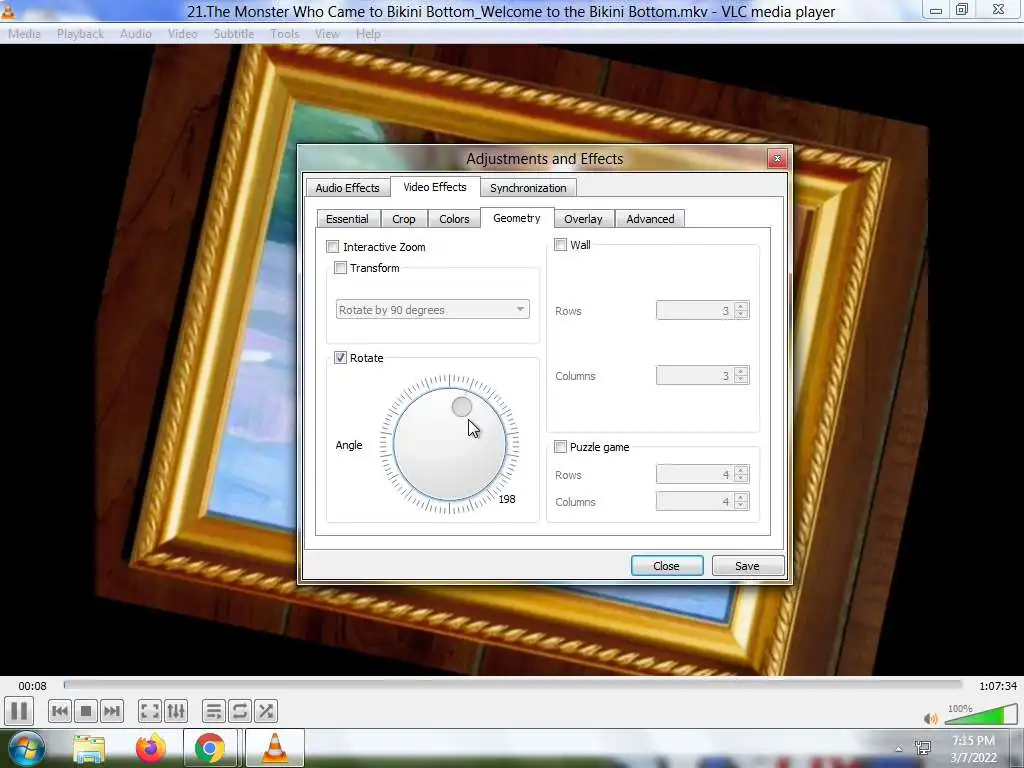
Task: Open the Advanced sub-tab
Action: tap(650, 219)
